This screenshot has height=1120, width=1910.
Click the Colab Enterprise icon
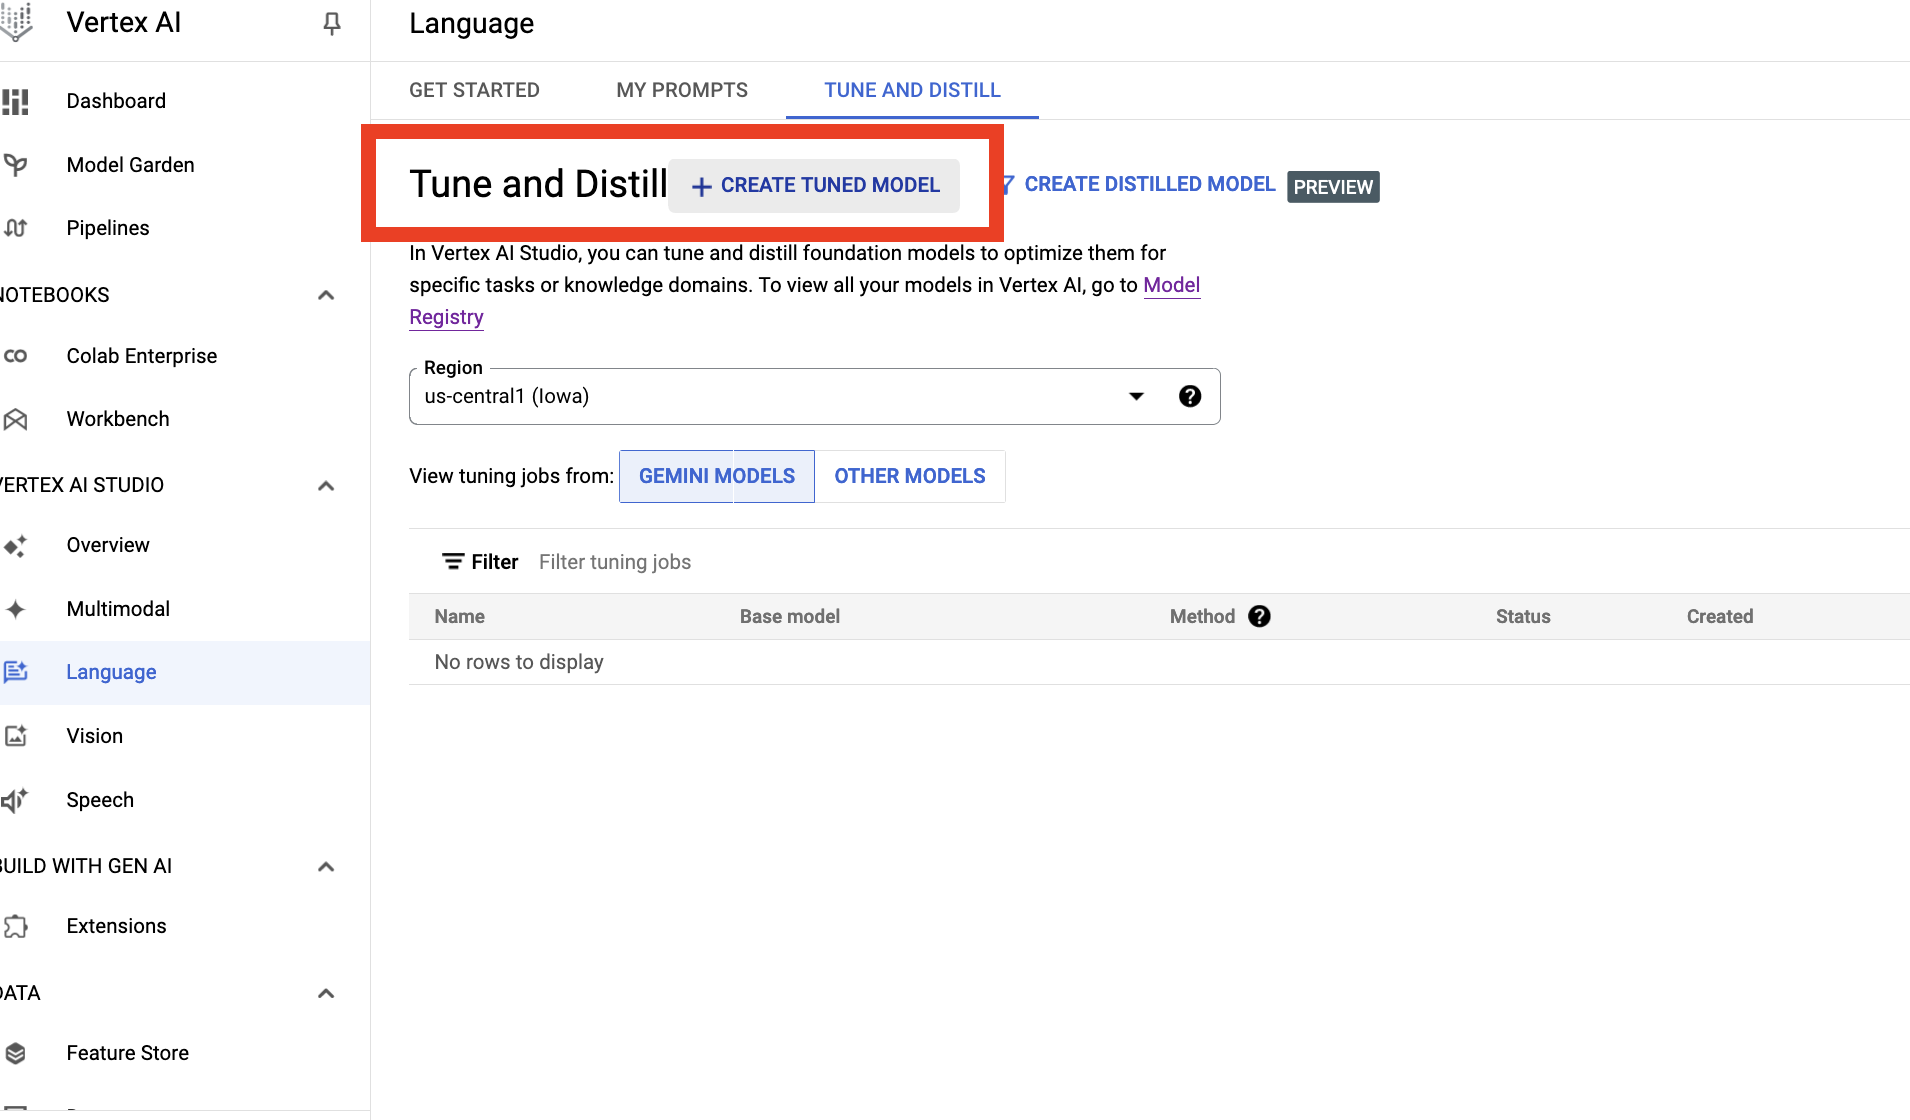(x=15, y=356)
